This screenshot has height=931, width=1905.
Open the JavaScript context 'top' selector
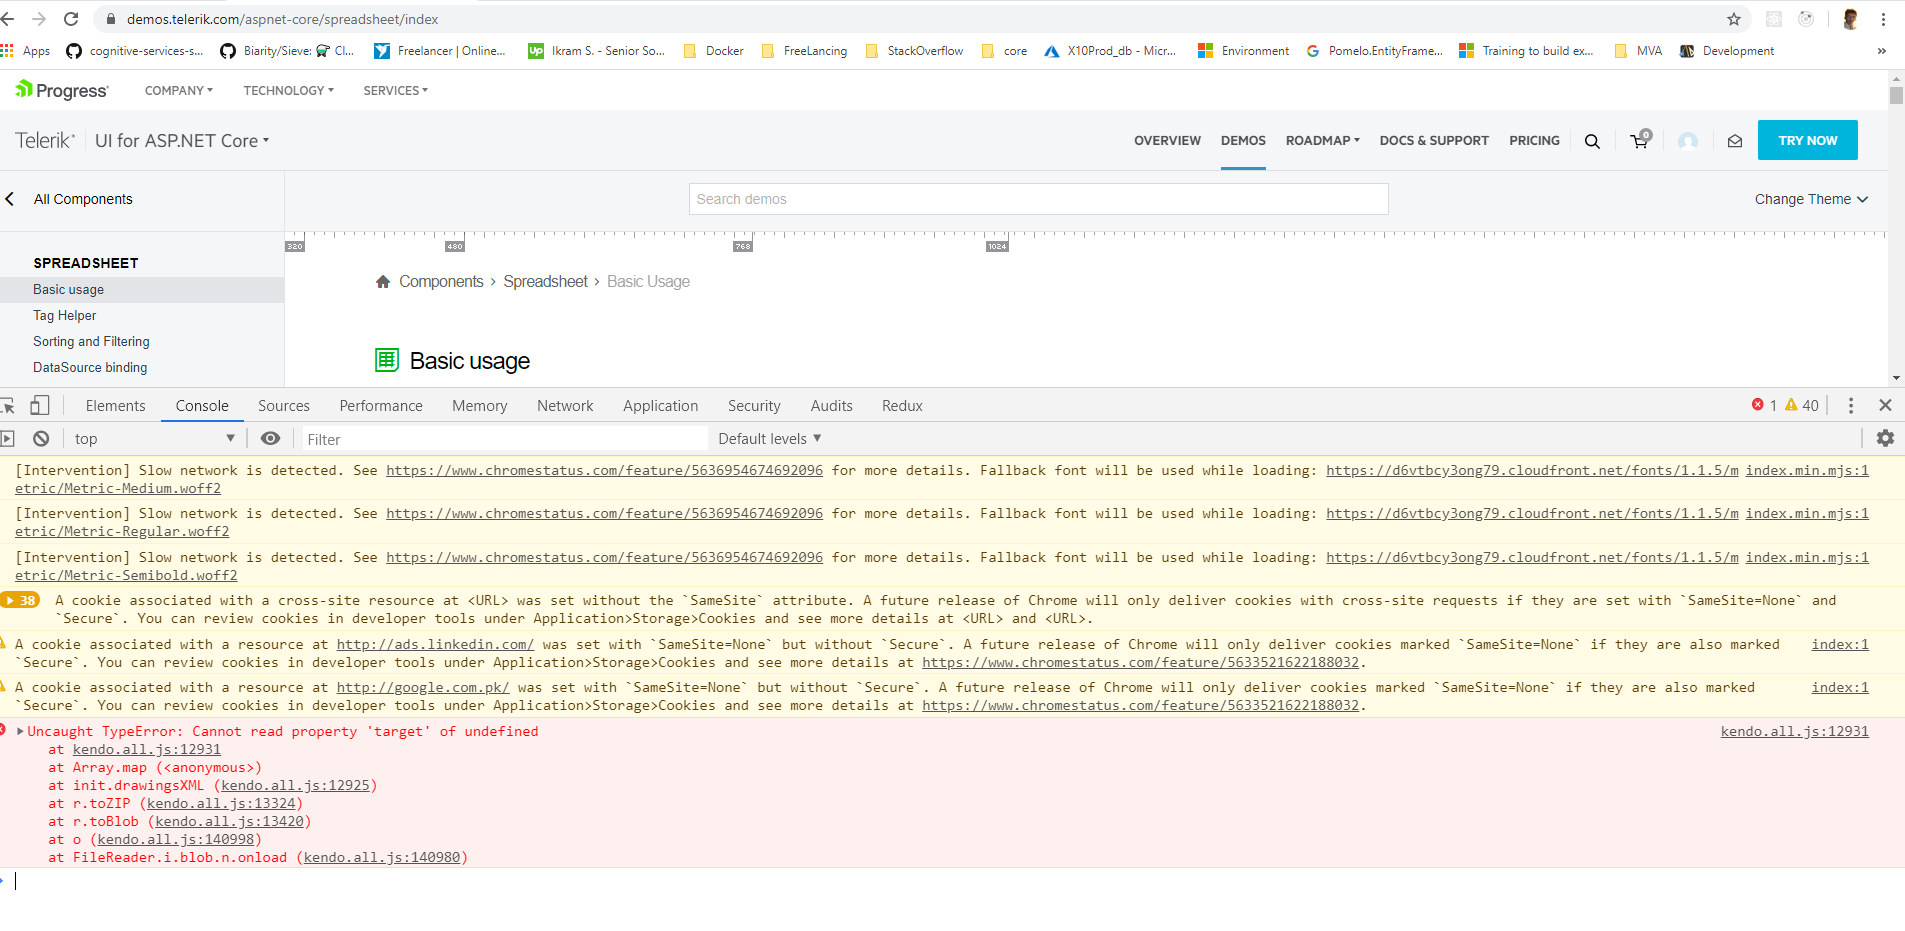[x=154, y=438]
